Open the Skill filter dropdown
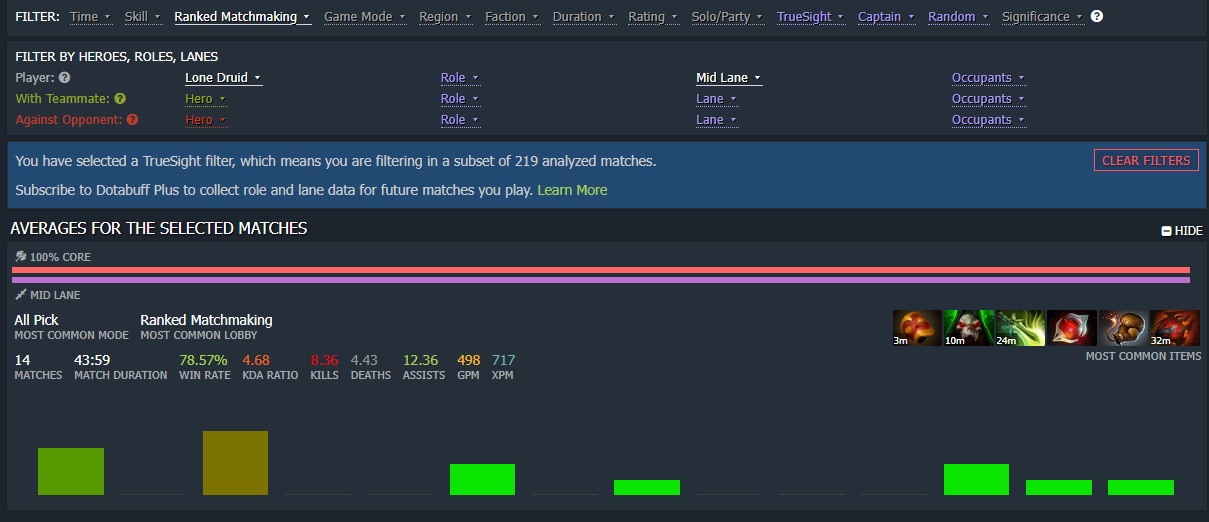Image resolution: width=1209 pixels, height=522 pixels. 142,17
